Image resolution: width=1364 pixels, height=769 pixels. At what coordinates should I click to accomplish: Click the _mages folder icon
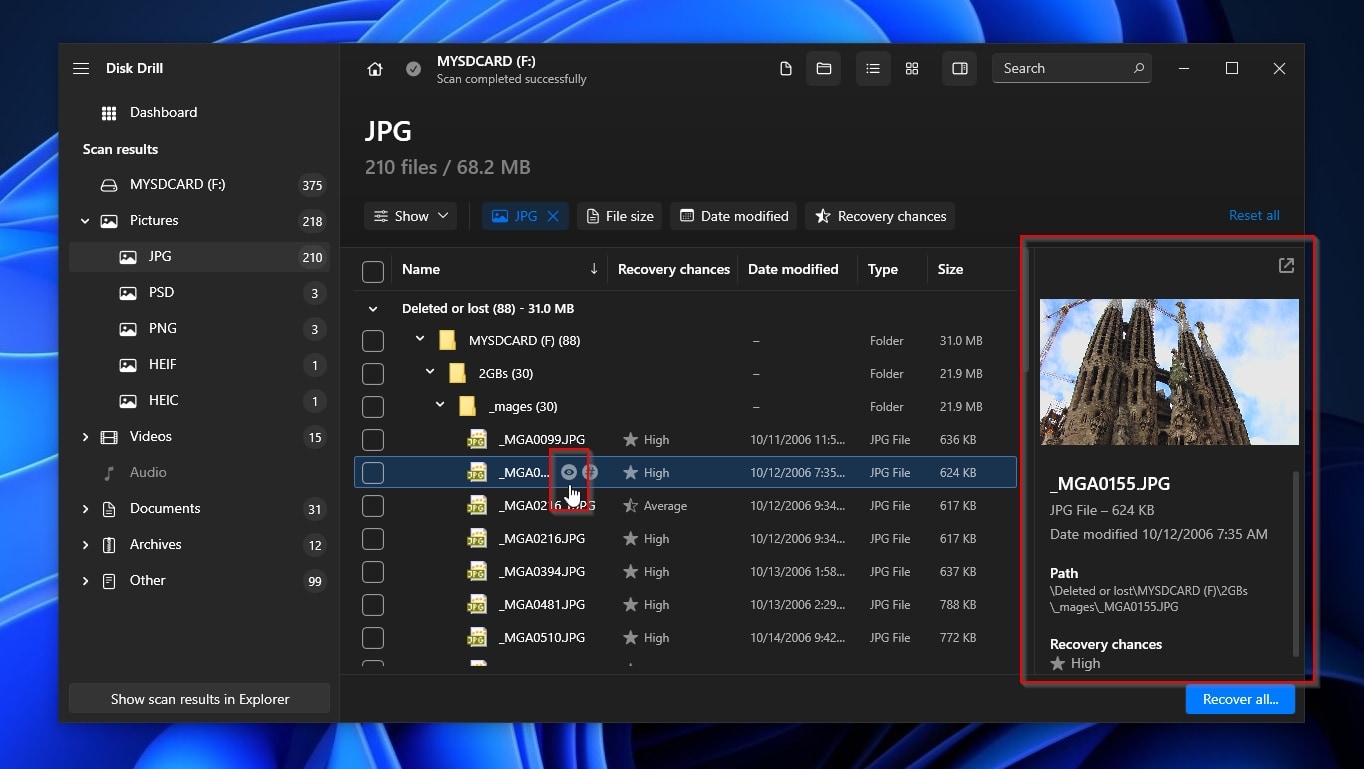(467, 406)
